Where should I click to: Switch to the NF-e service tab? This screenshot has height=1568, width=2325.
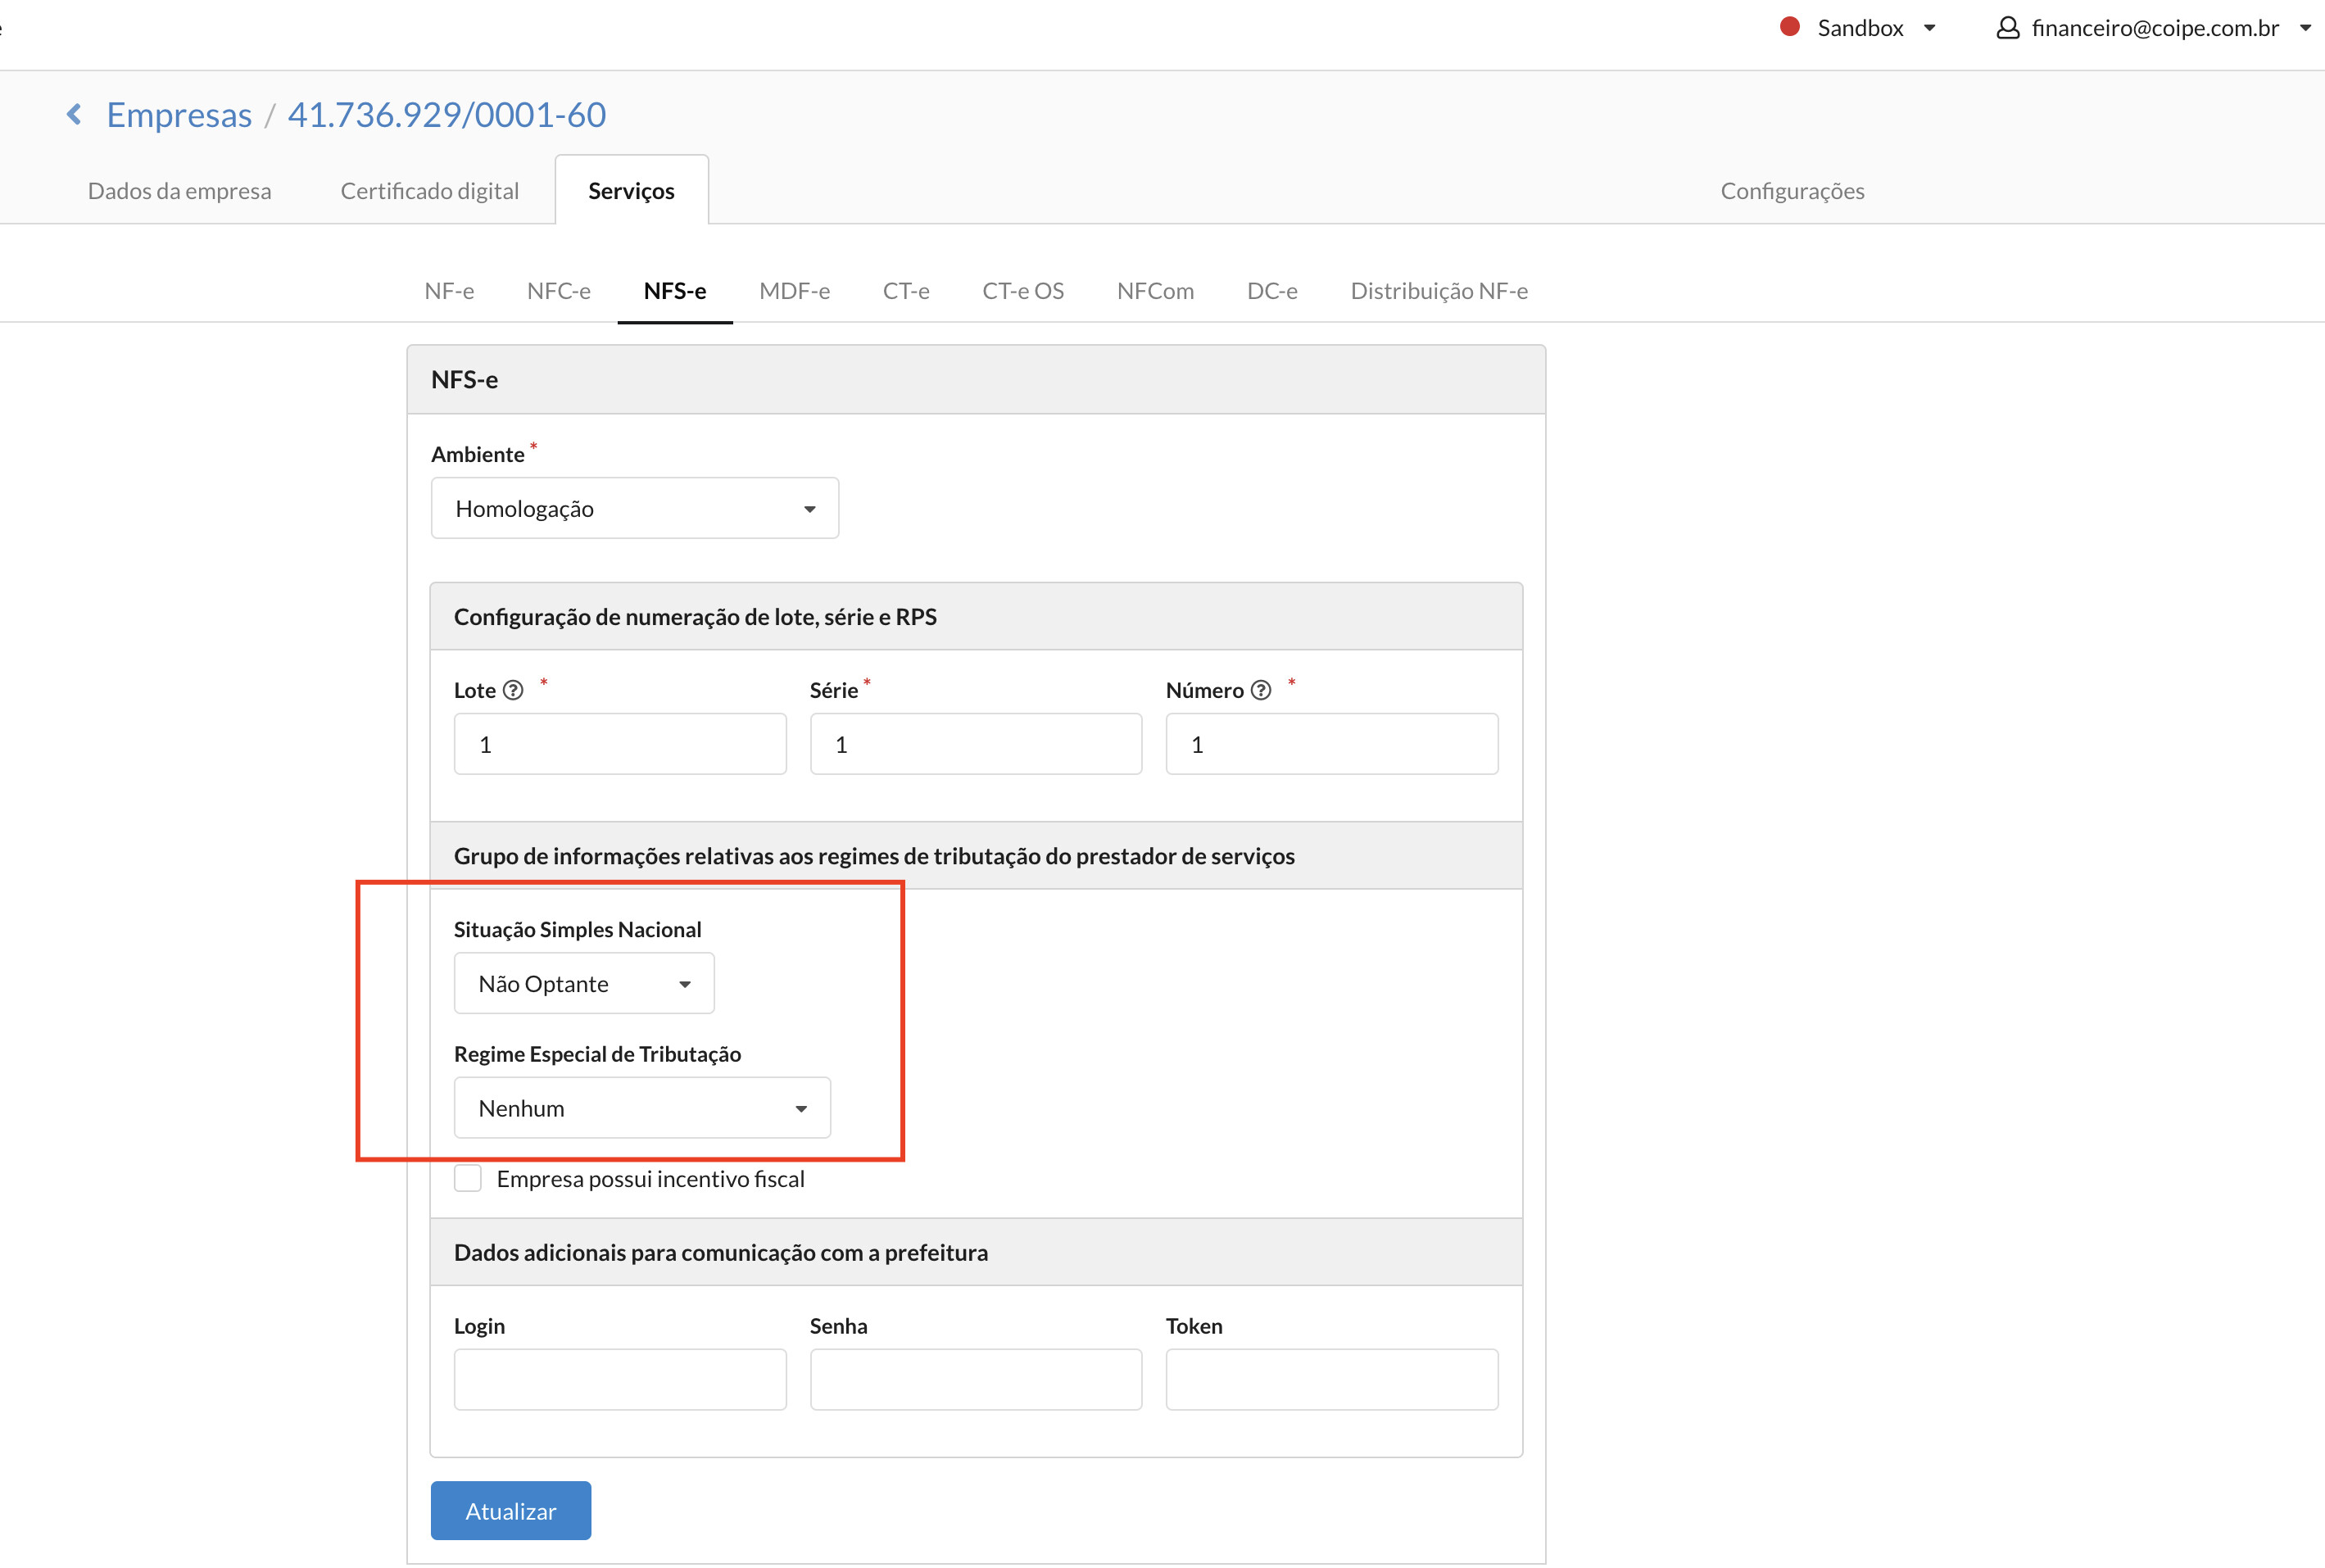coord(449,290)
